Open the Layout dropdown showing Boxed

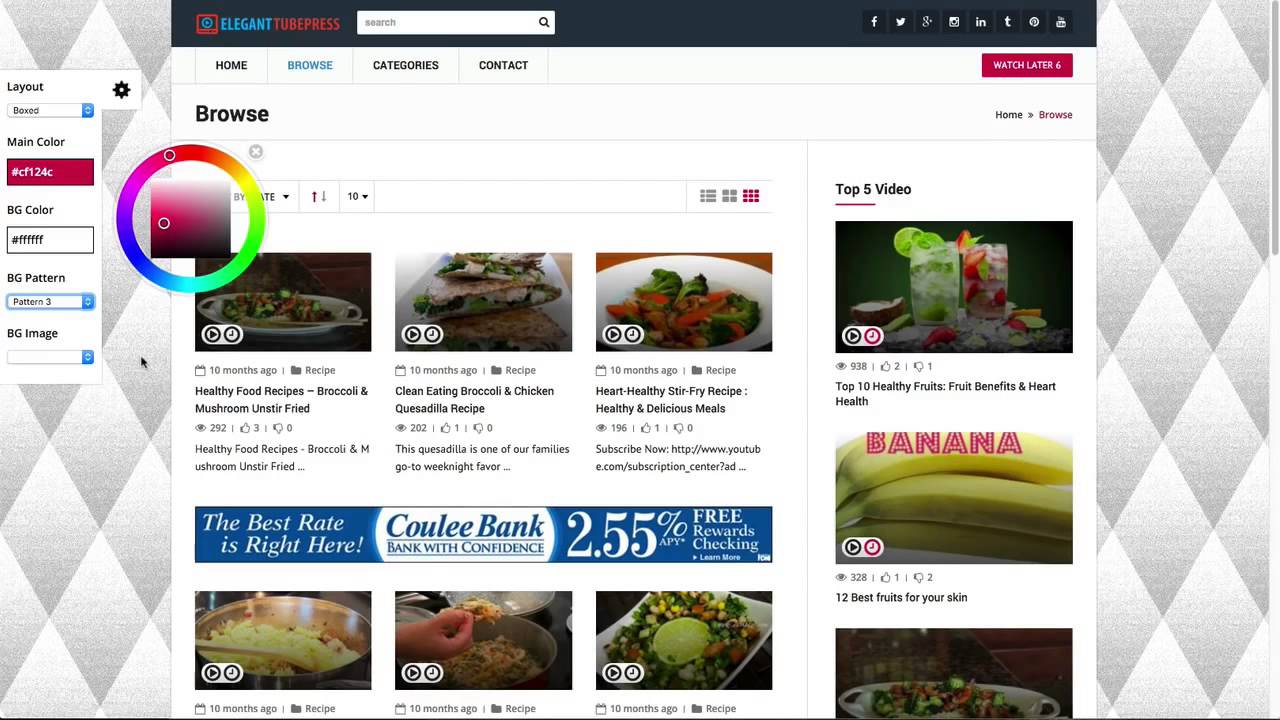[50, 111]
